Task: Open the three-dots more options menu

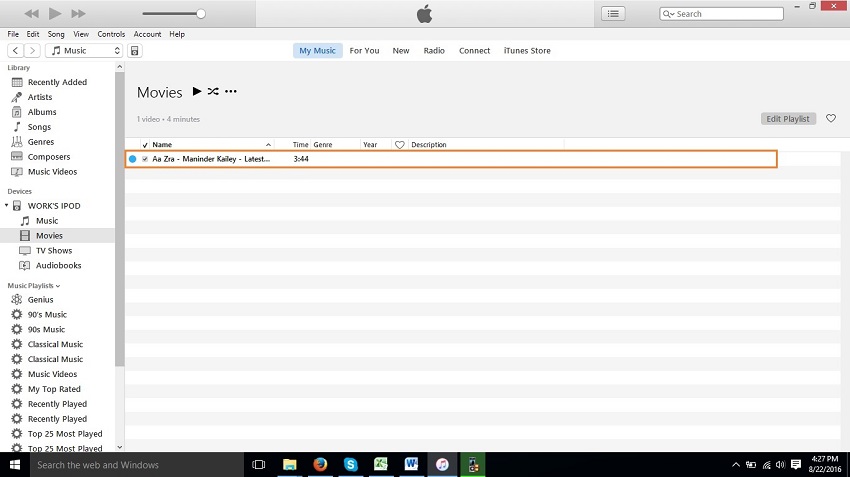Action: tap(231, 92)
